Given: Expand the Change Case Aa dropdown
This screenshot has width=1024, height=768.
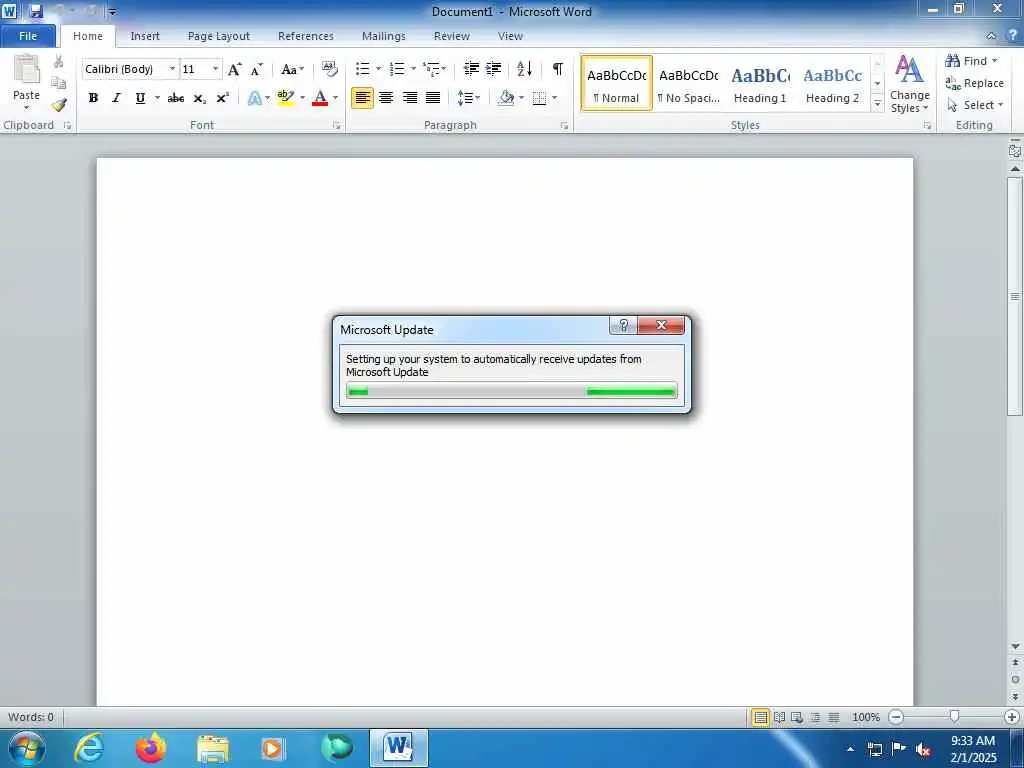Looking at the screenshot, I should (292, 69).
